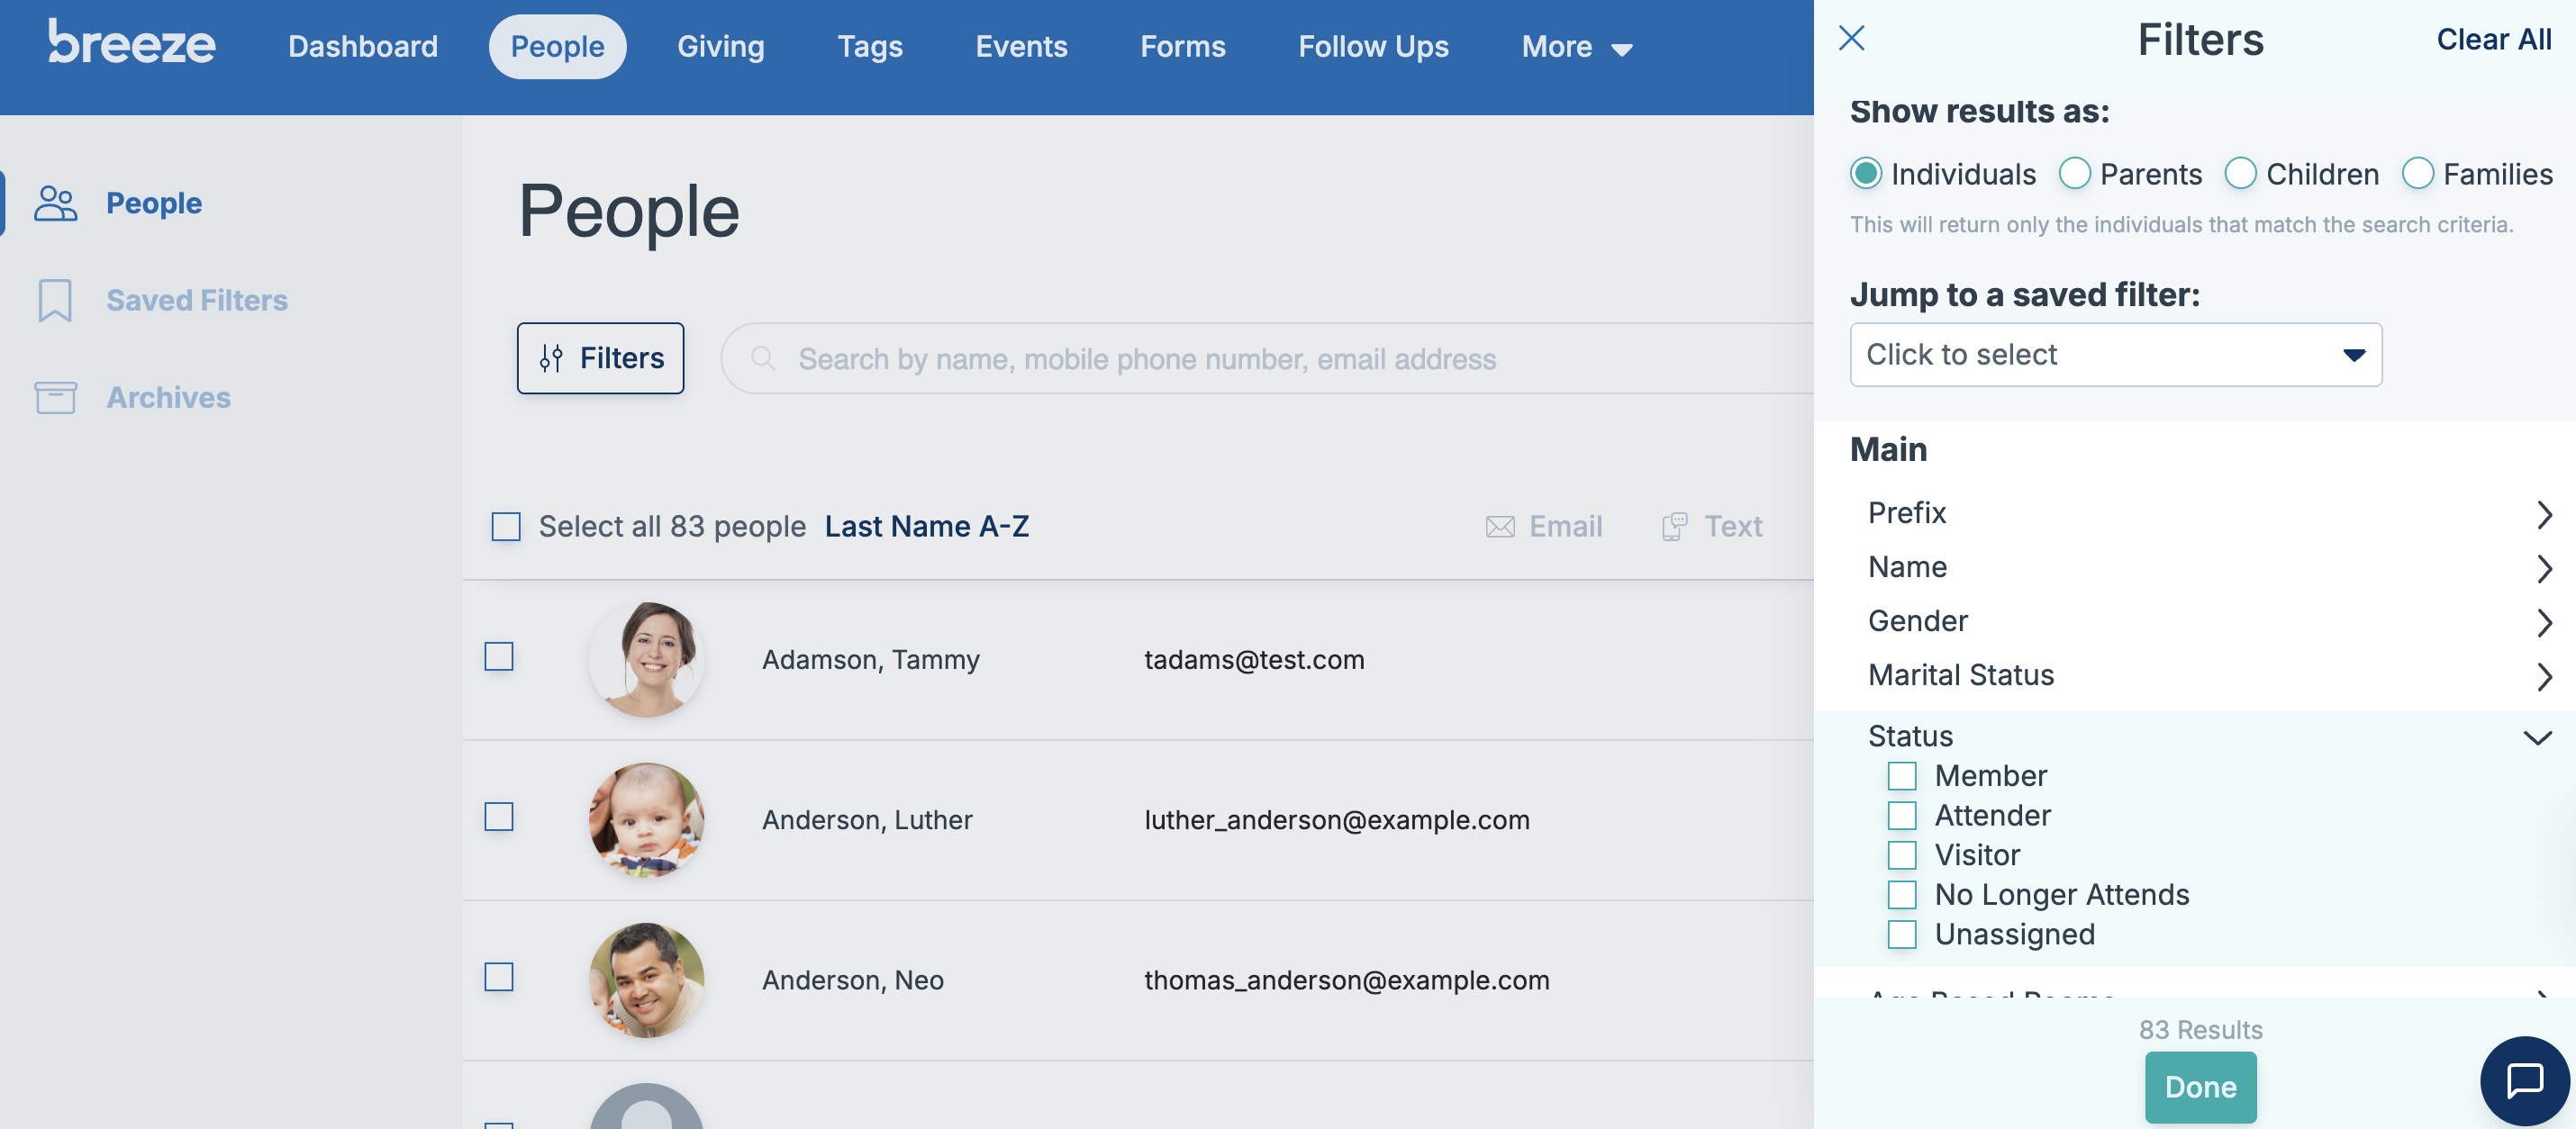Open Saved Filters in sidebar

[x=197, y=300]
